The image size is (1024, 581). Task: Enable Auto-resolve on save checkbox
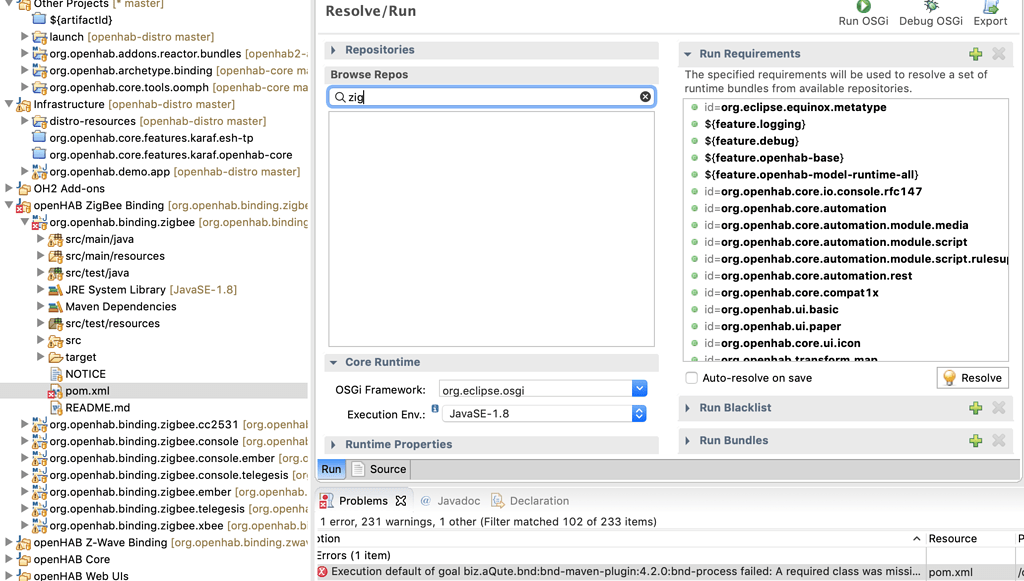(692, 378)
